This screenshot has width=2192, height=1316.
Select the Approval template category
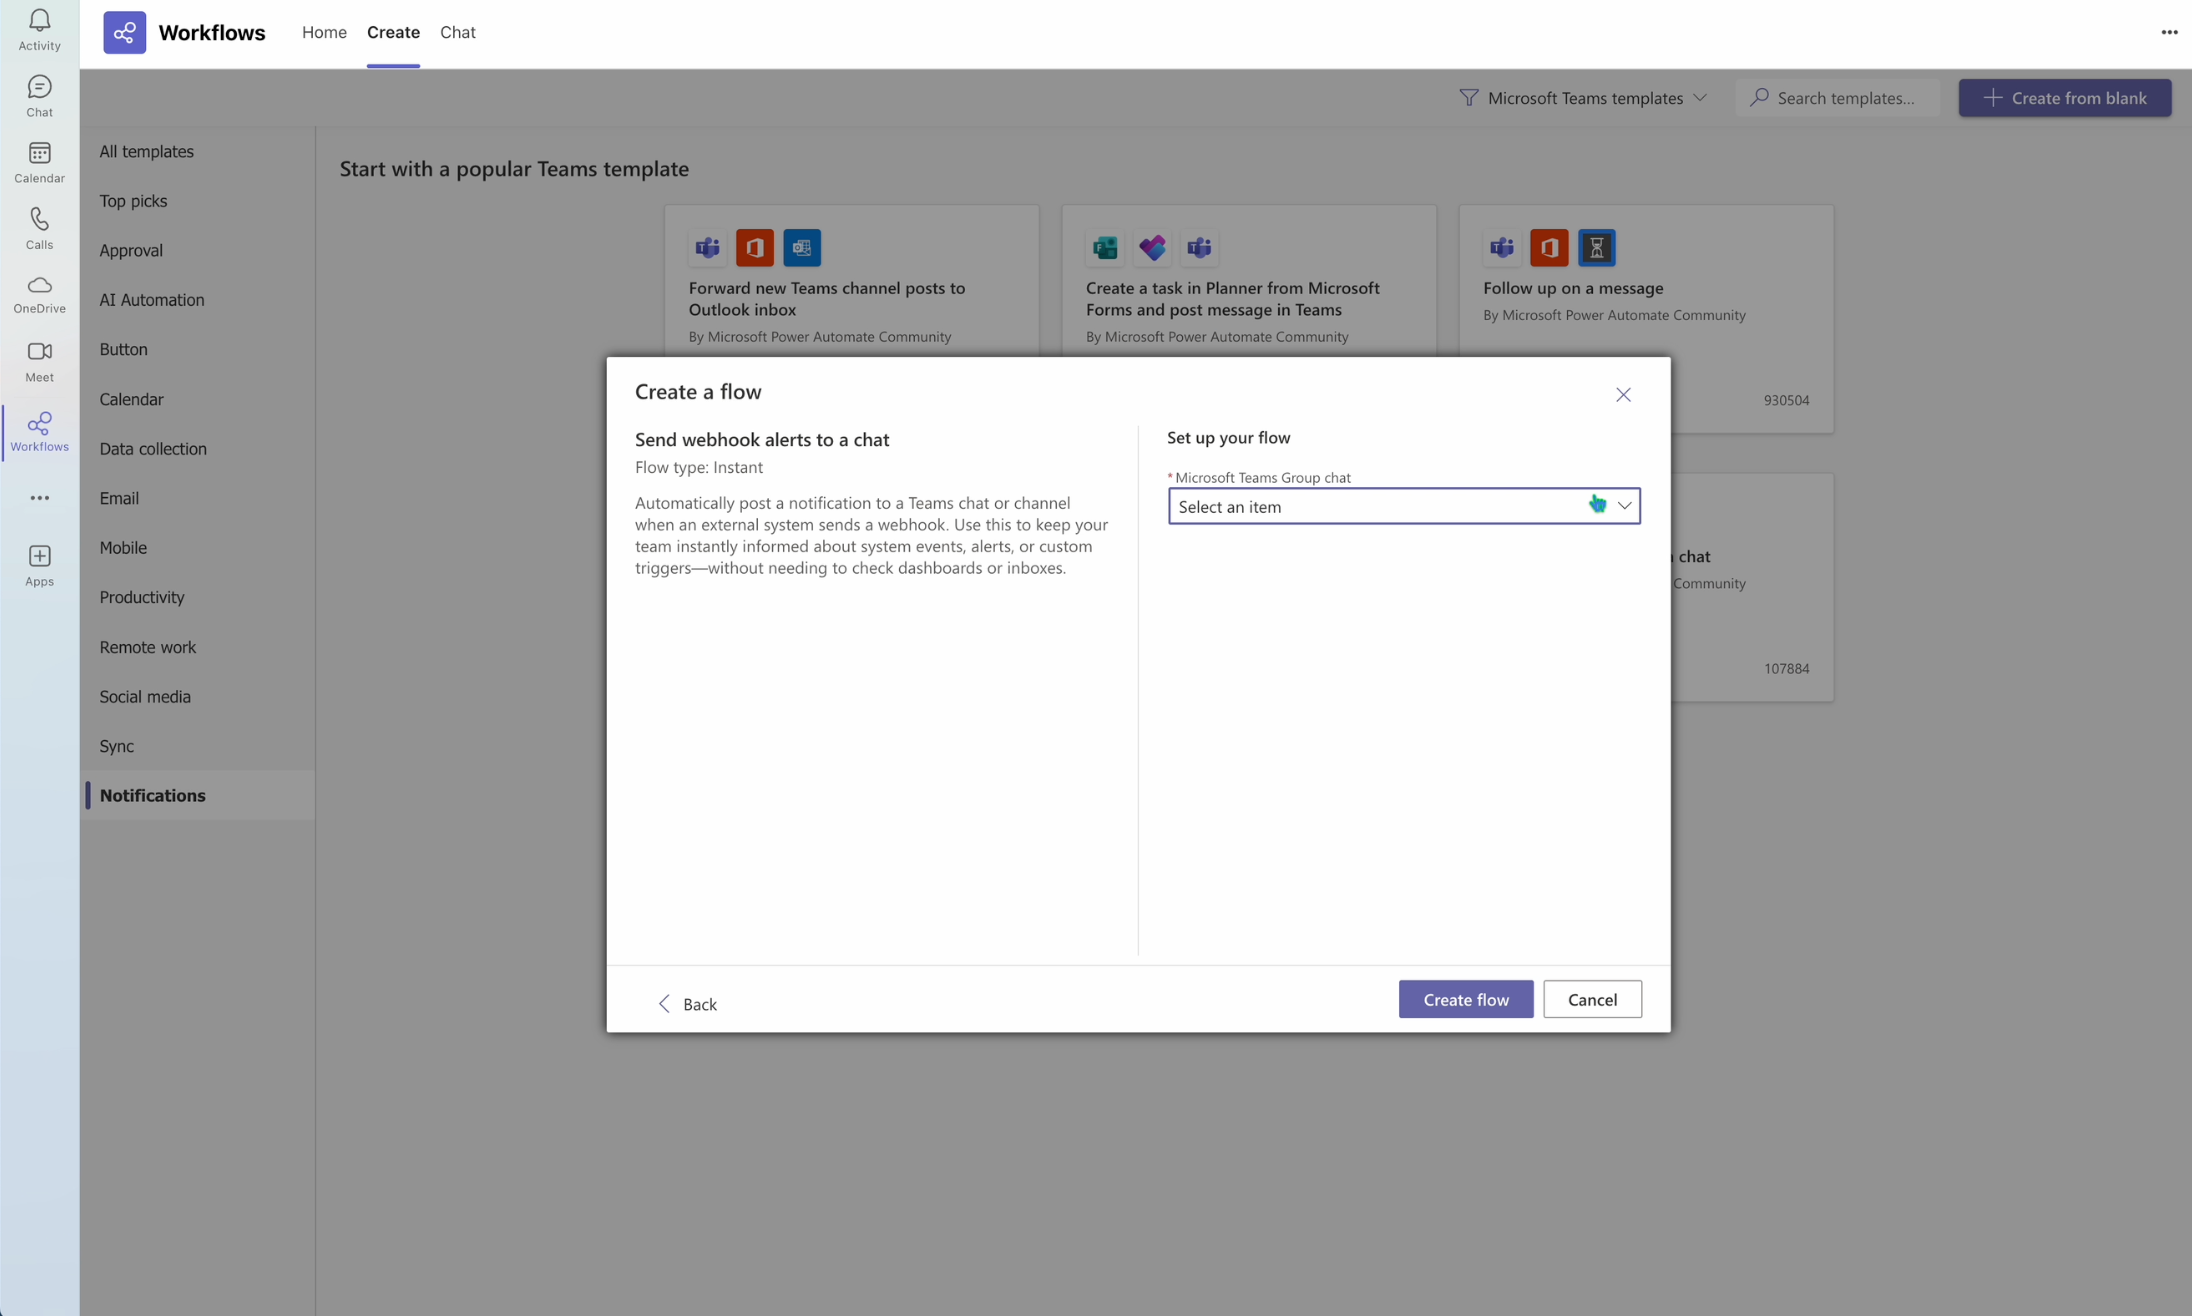(x=131, y=250)
